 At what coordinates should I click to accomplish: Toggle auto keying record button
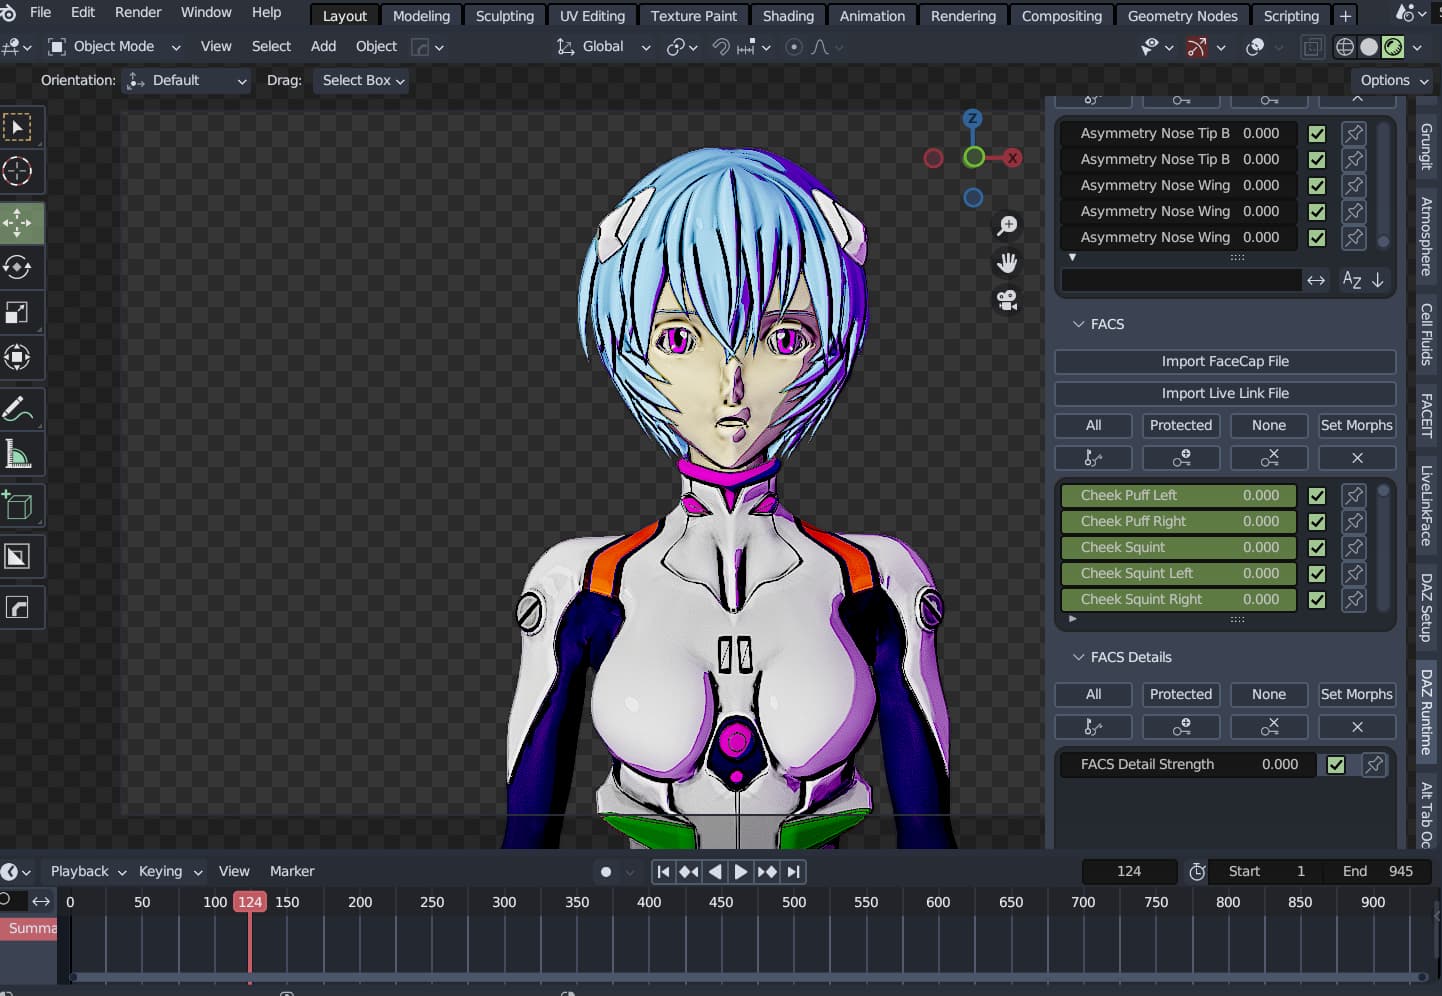pyautogui.click(x=605, y=872)
